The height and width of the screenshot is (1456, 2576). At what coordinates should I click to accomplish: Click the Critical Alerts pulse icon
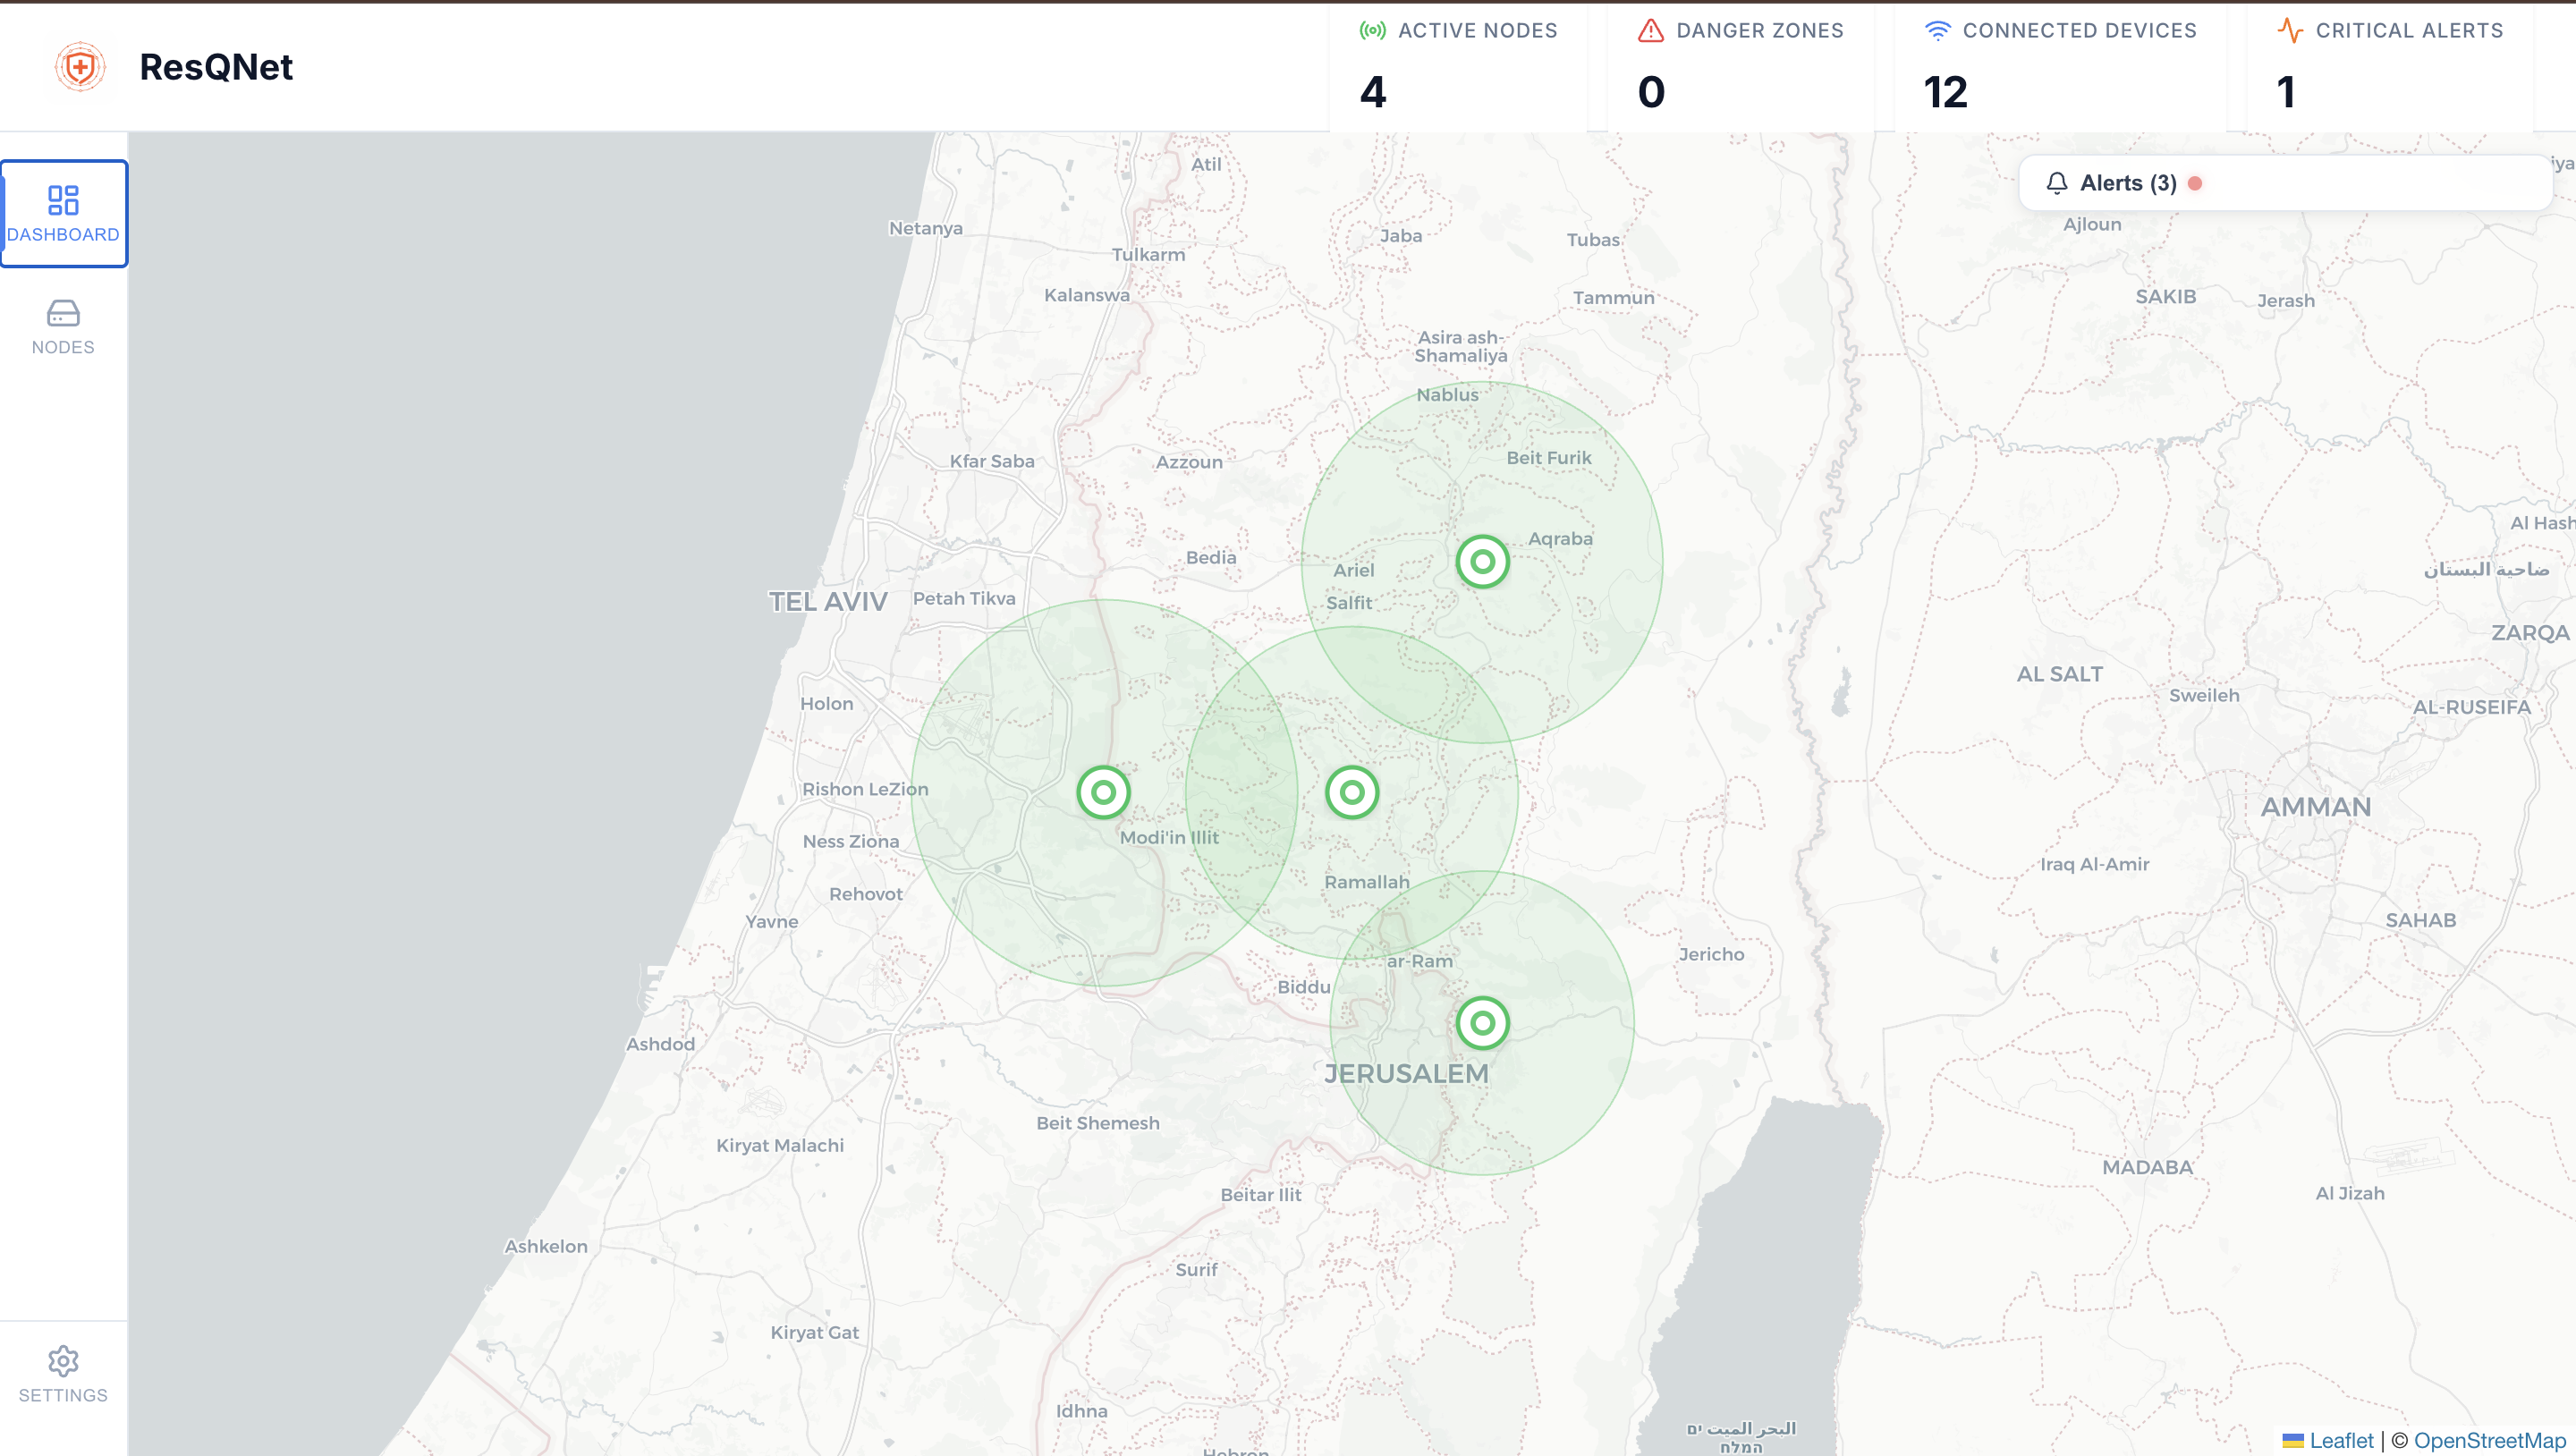click(x=2290, y=31)
